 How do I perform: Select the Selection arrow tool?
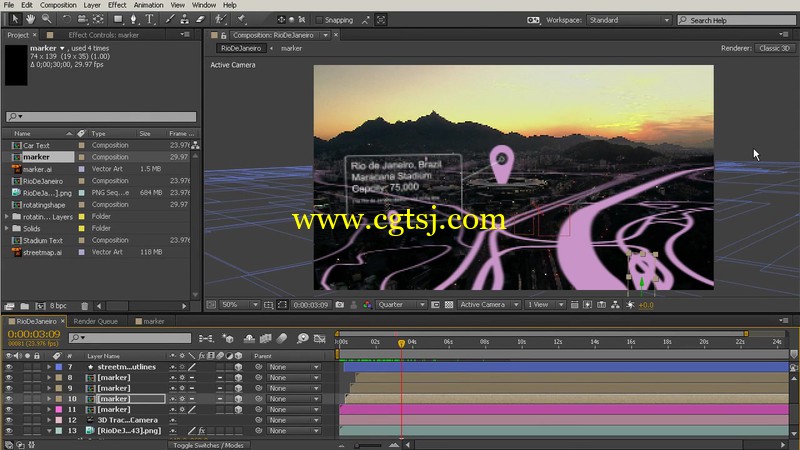[15, 19]
